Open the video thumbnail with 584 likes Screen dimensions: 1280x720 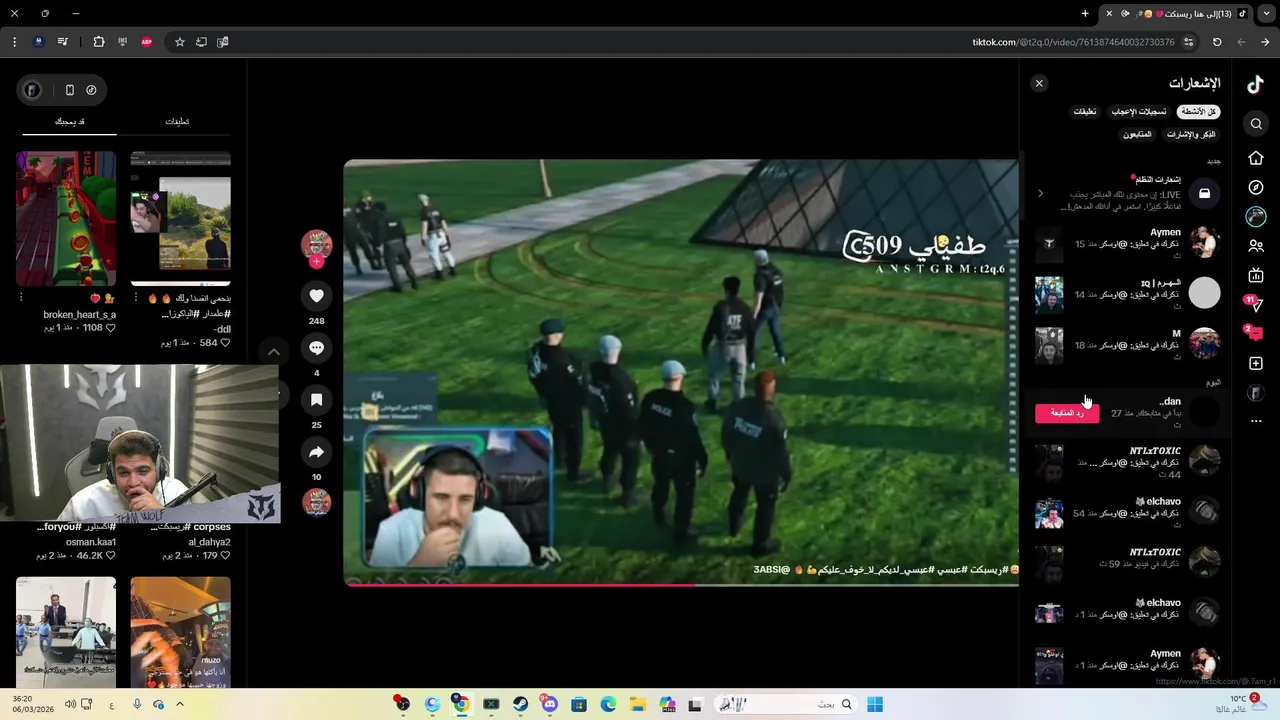coord(180,219)
